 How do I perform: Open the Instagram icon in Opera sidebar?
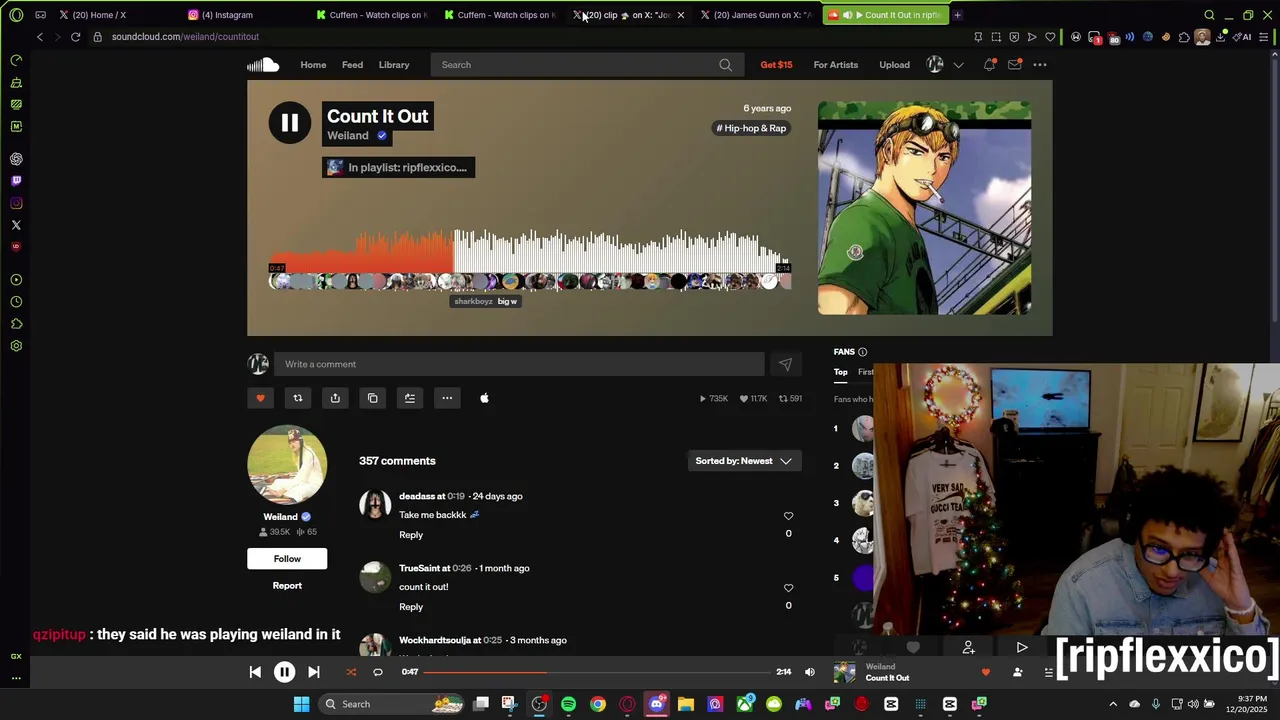coord(16,203)
